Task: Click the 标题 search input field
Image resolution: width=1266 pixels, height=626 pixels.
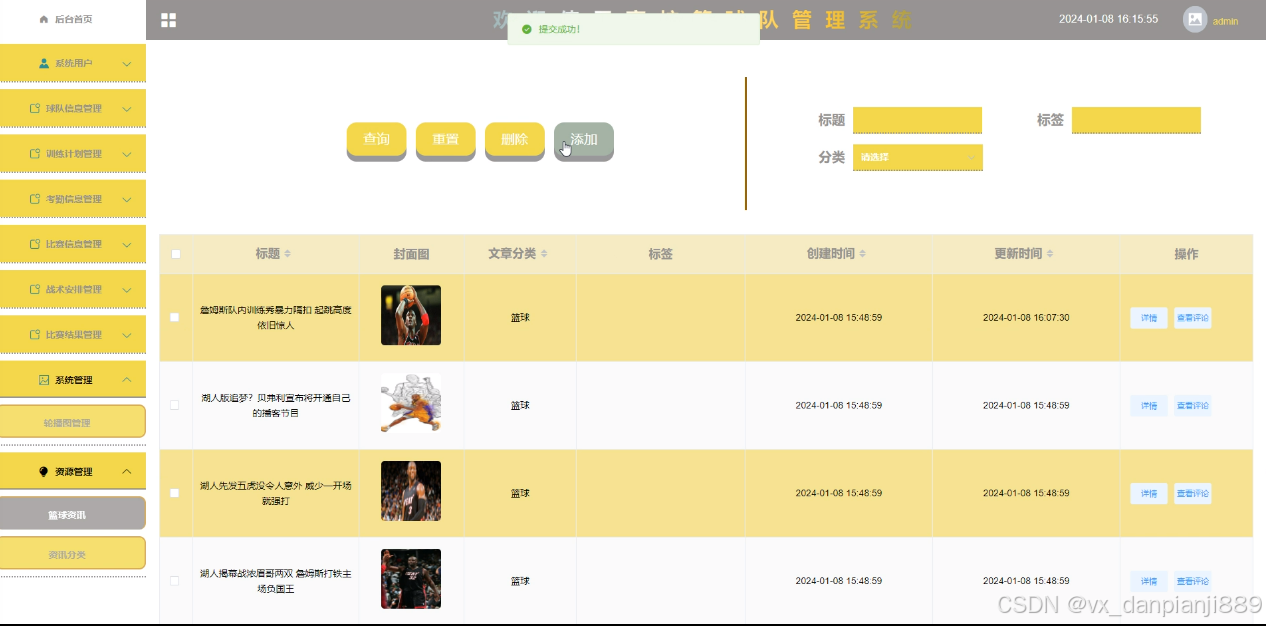Action: [917, 120]
